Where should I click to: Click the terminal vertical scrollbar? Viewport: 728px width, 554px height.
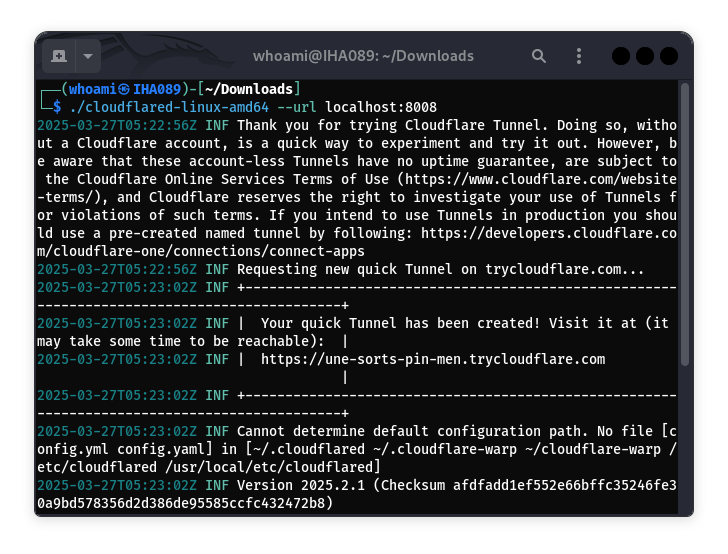pyautogui.click(x=684, y=225)
